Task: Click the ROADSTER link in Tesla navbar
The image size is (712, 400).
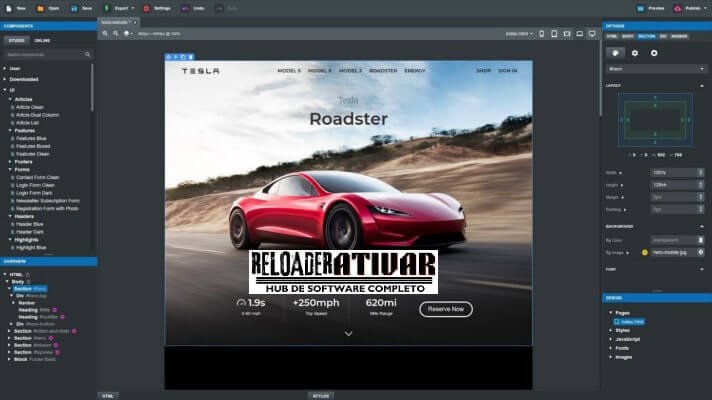Action: tap(383, 71)
